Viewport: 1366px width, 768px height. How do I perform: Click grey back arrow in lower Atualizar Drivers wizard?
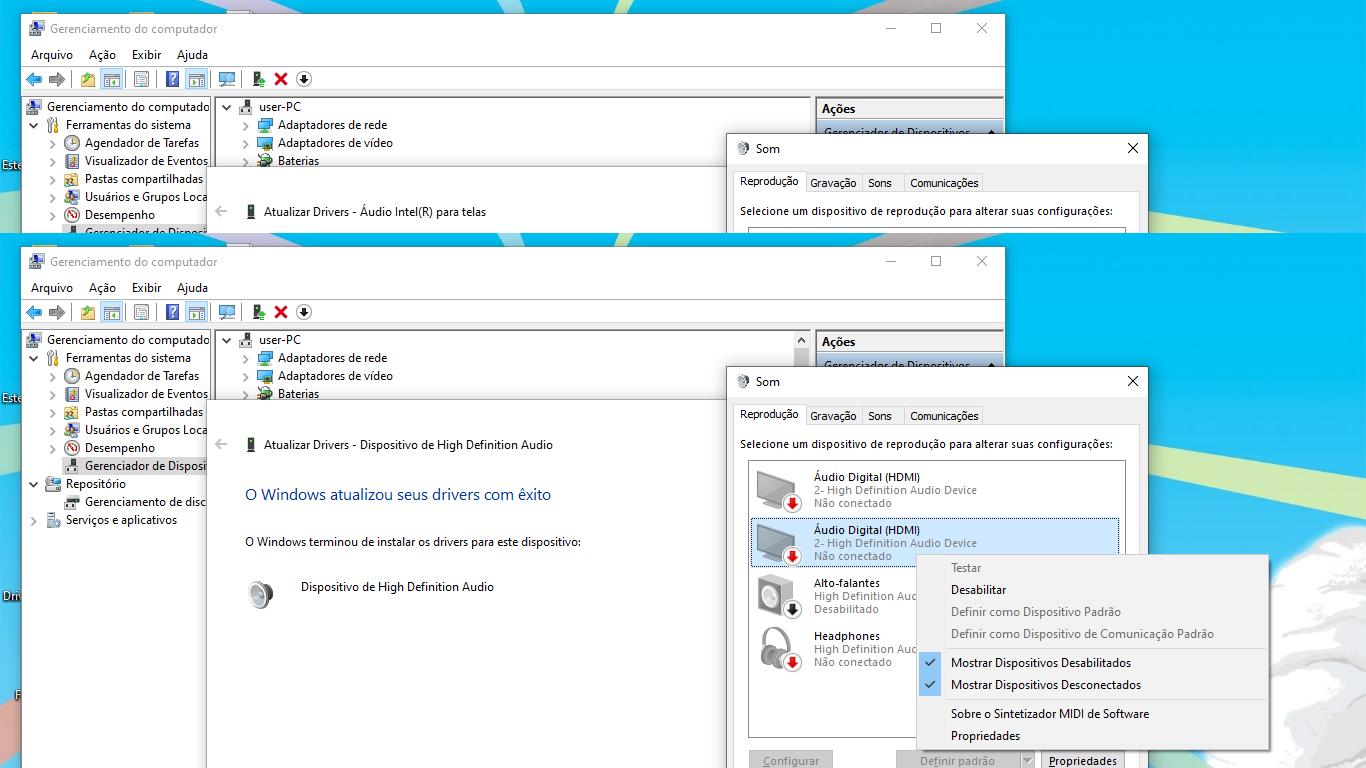[221, 445]
